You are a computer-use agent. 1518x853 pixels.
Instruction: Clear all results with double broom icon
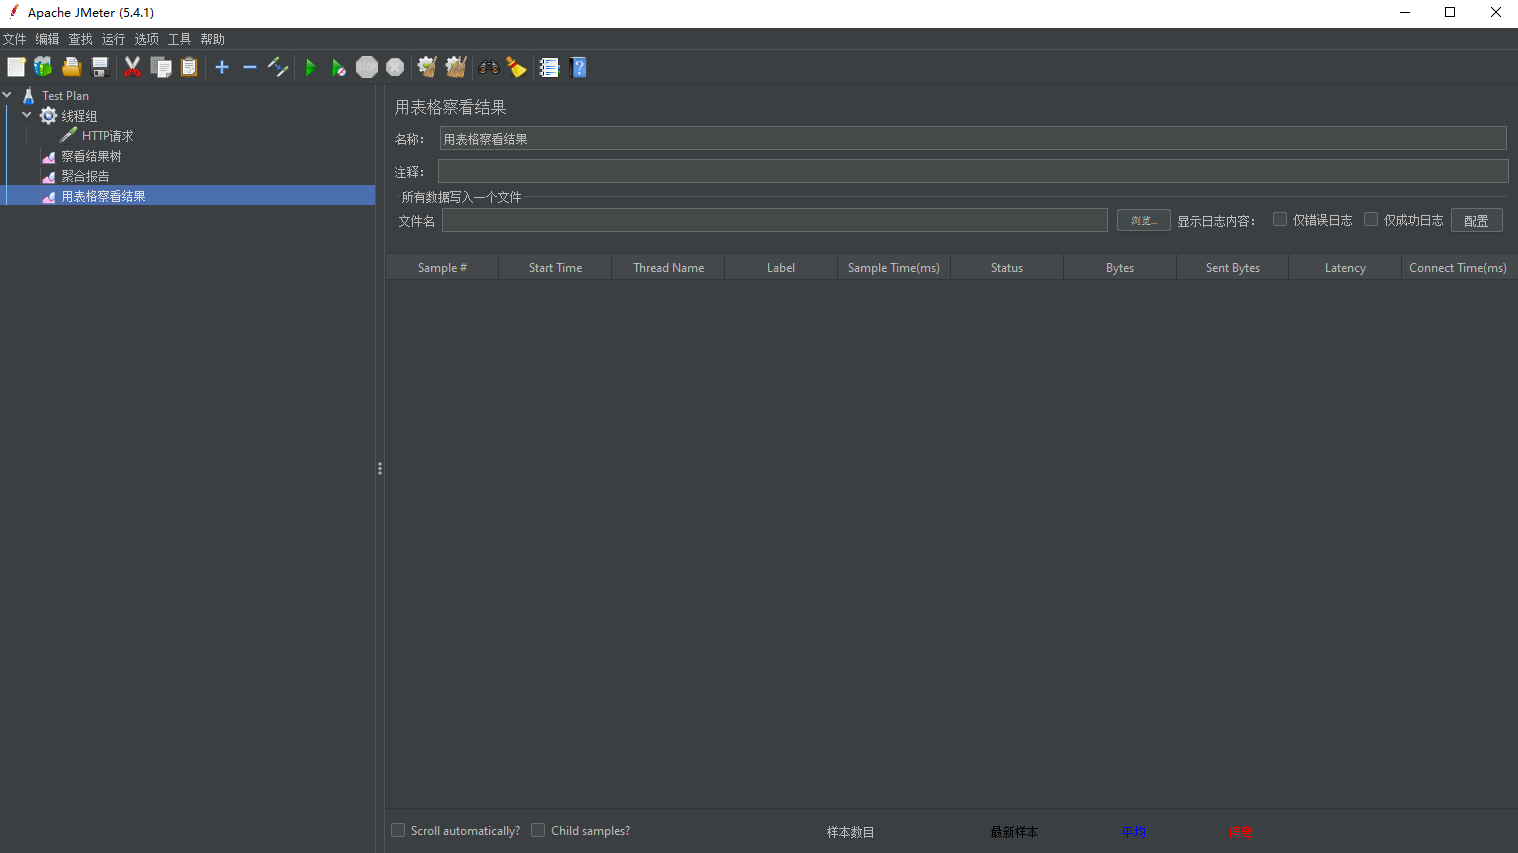pos(456,67)
